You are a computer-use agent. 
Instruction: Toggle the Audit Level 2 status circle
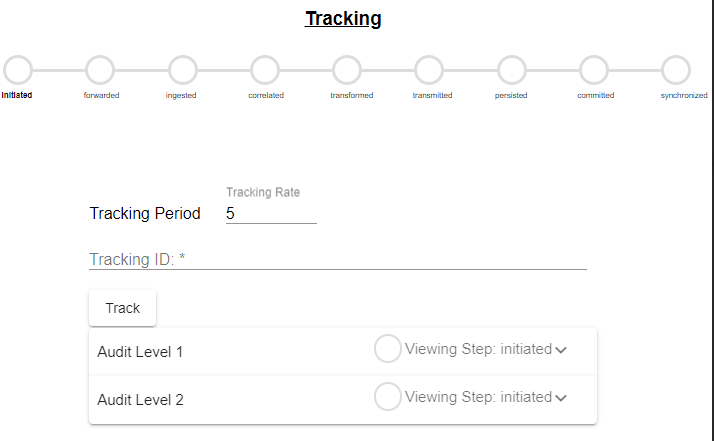388,397
